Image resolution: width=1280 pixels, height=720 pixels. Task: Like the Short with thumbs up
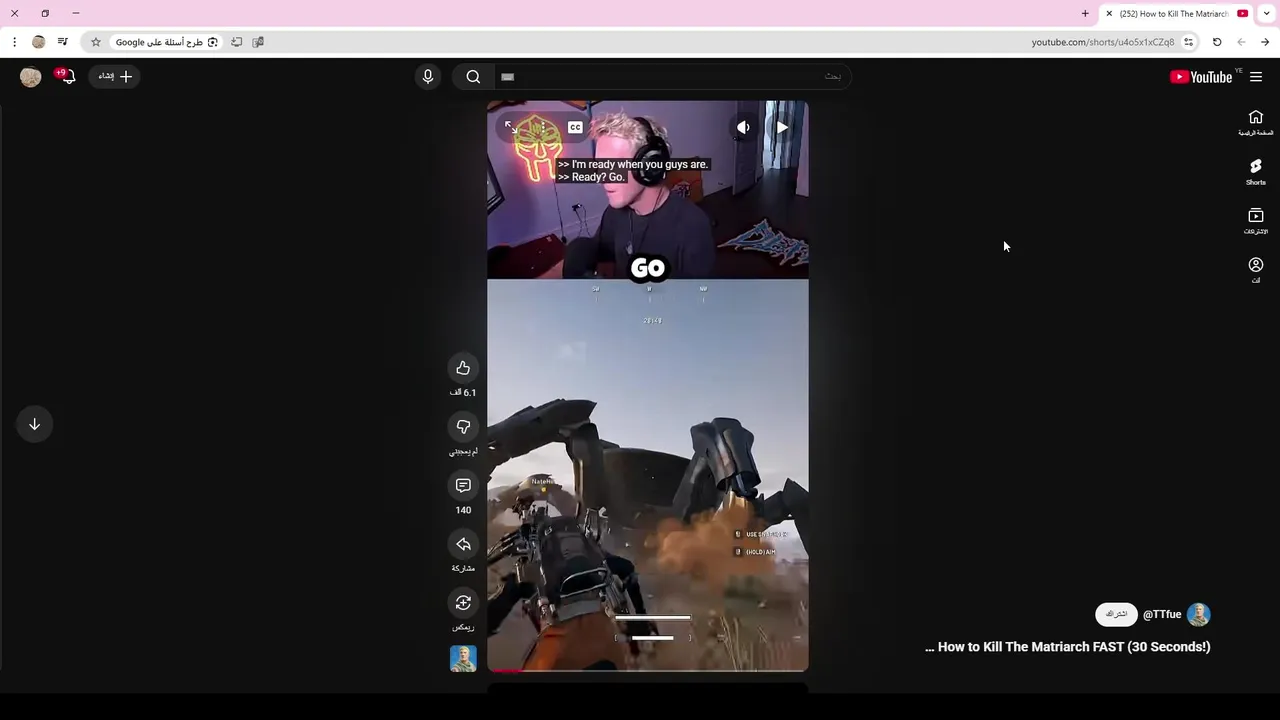(x=463, y=368)
